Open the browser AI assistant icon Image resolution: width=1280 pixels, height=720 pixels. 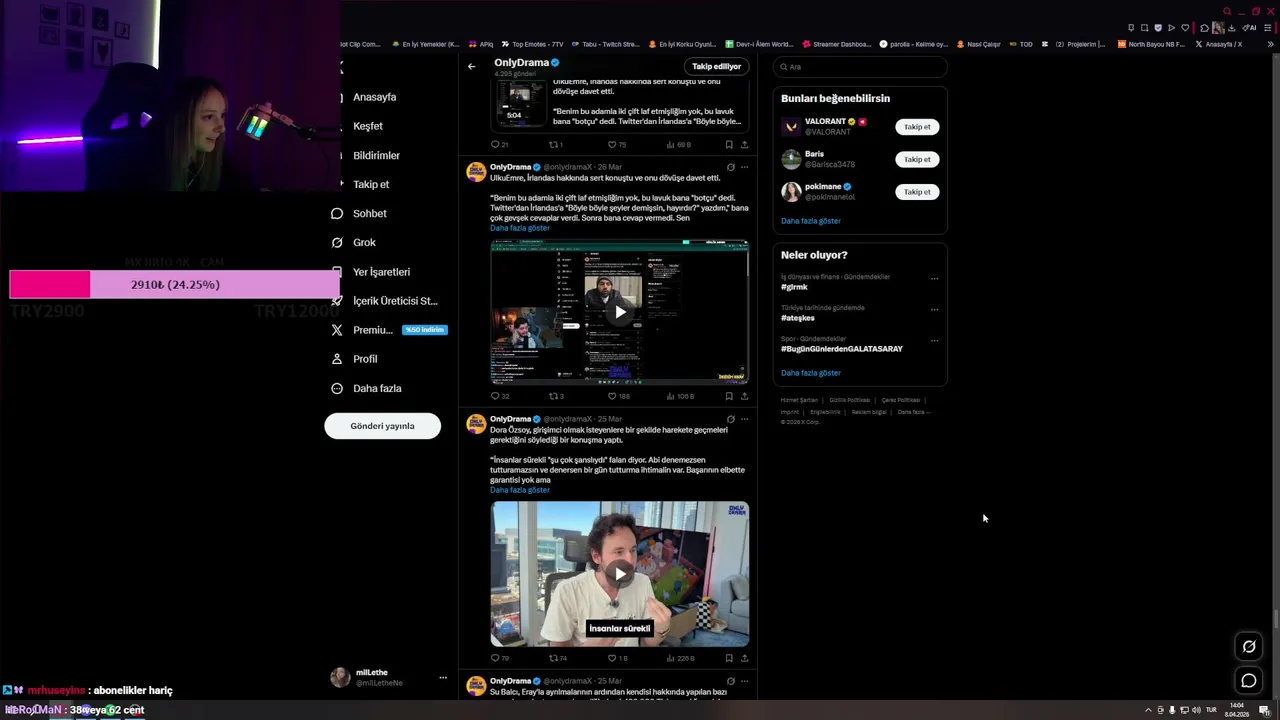click(x=1250, y=28)
